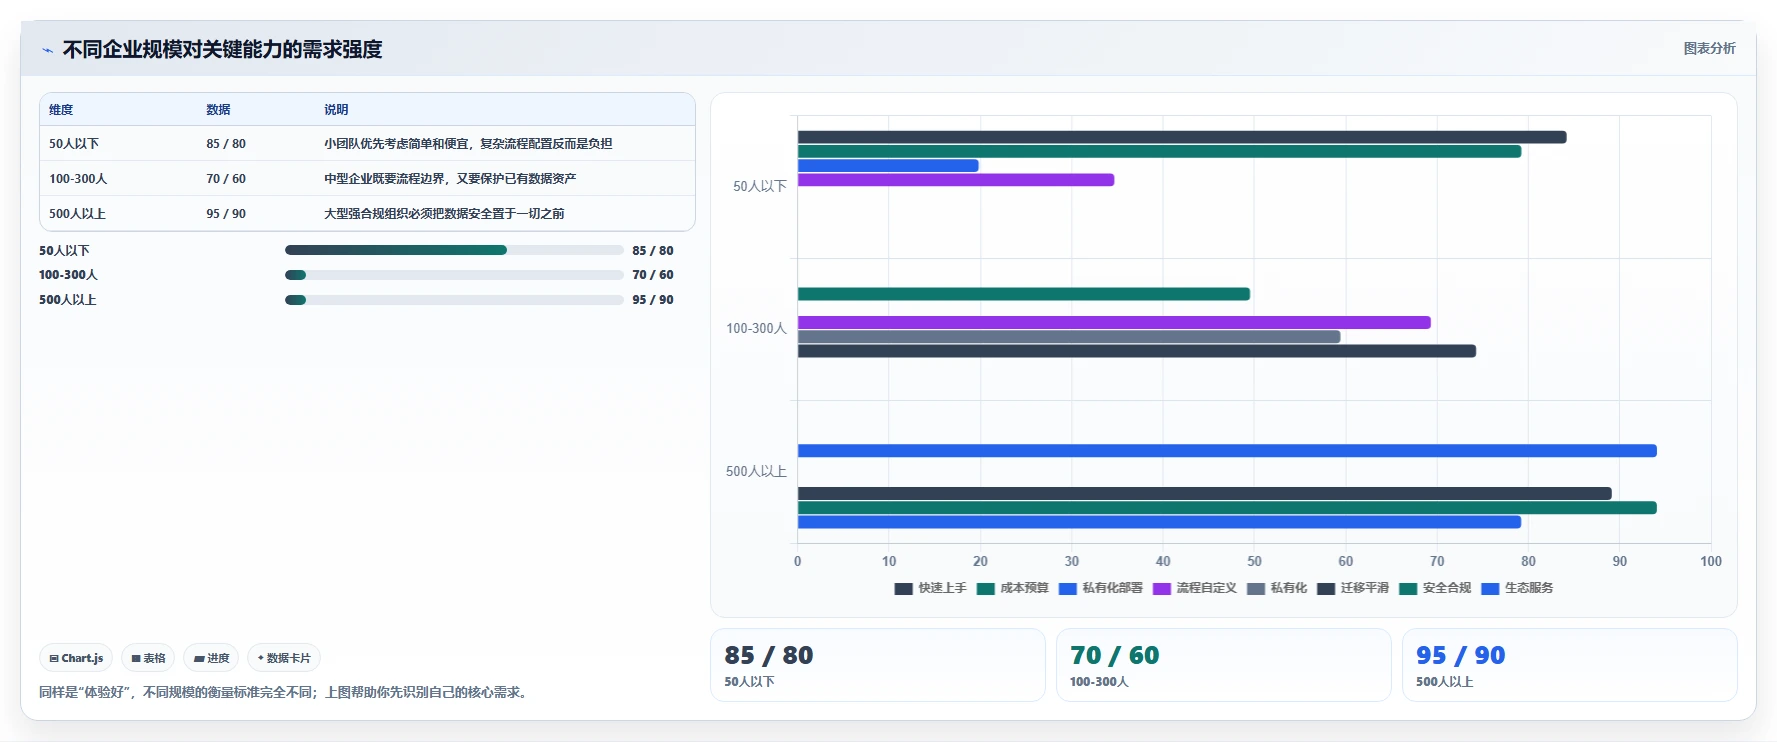The image size is (1777, 742).
Task: Select the 50人以下 table row cell
Action: (74, 144)
